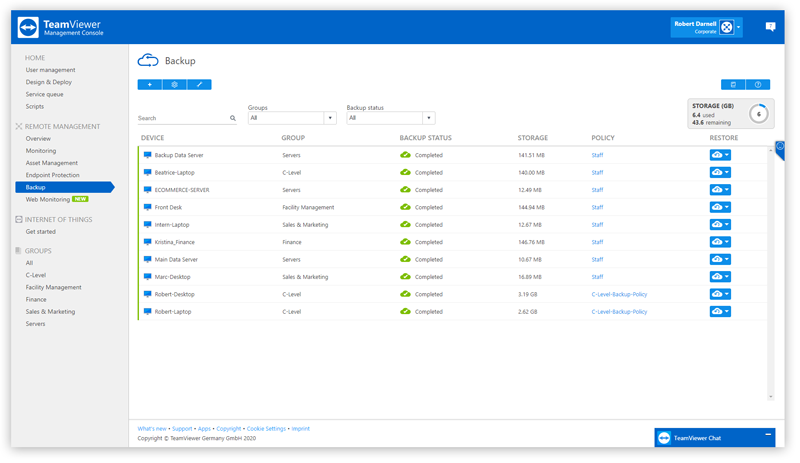This screenshot has height=463, width=800.
Task: Click completed cloud icon for Marc-Desktop
Action: (406, 276)
